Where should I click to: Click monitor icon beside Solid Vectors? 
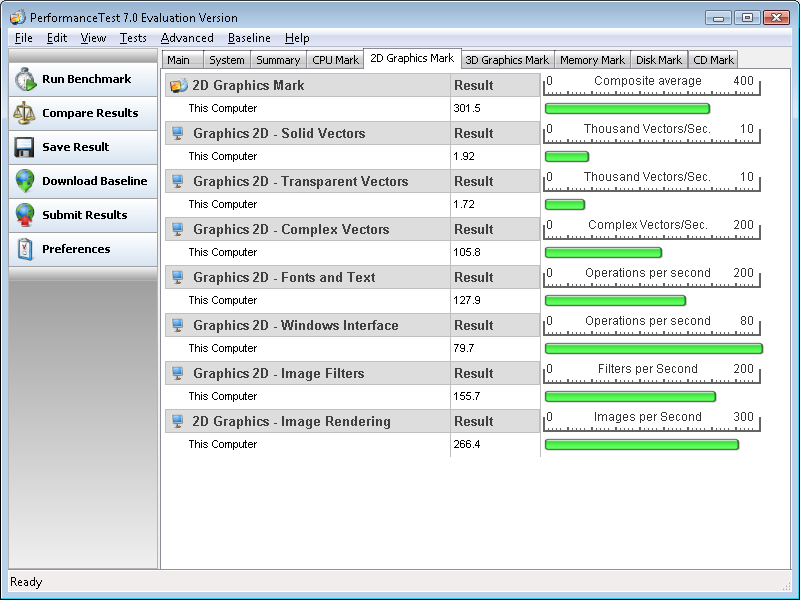pyautogui.click(x=178, y=134)
